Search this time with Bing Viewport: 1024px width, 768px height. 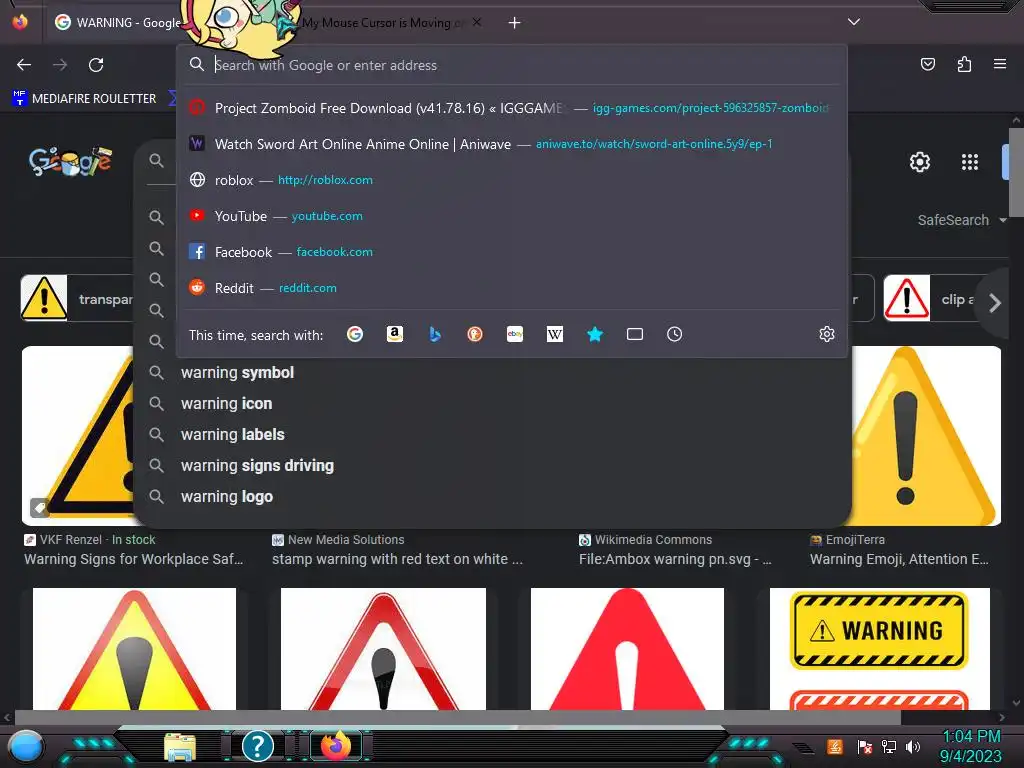[435, 334]
